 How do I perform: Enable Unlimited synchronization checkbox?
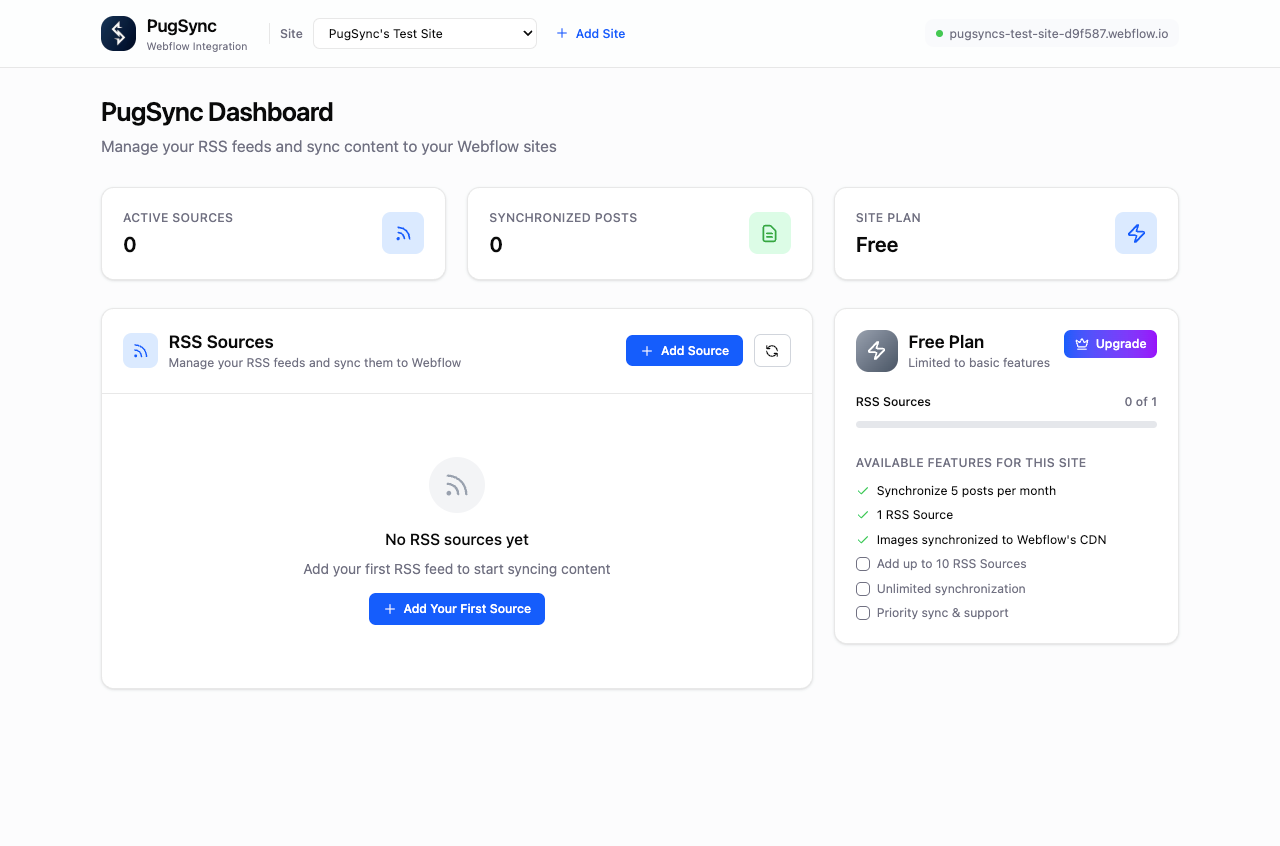click(x=863, y=588)
